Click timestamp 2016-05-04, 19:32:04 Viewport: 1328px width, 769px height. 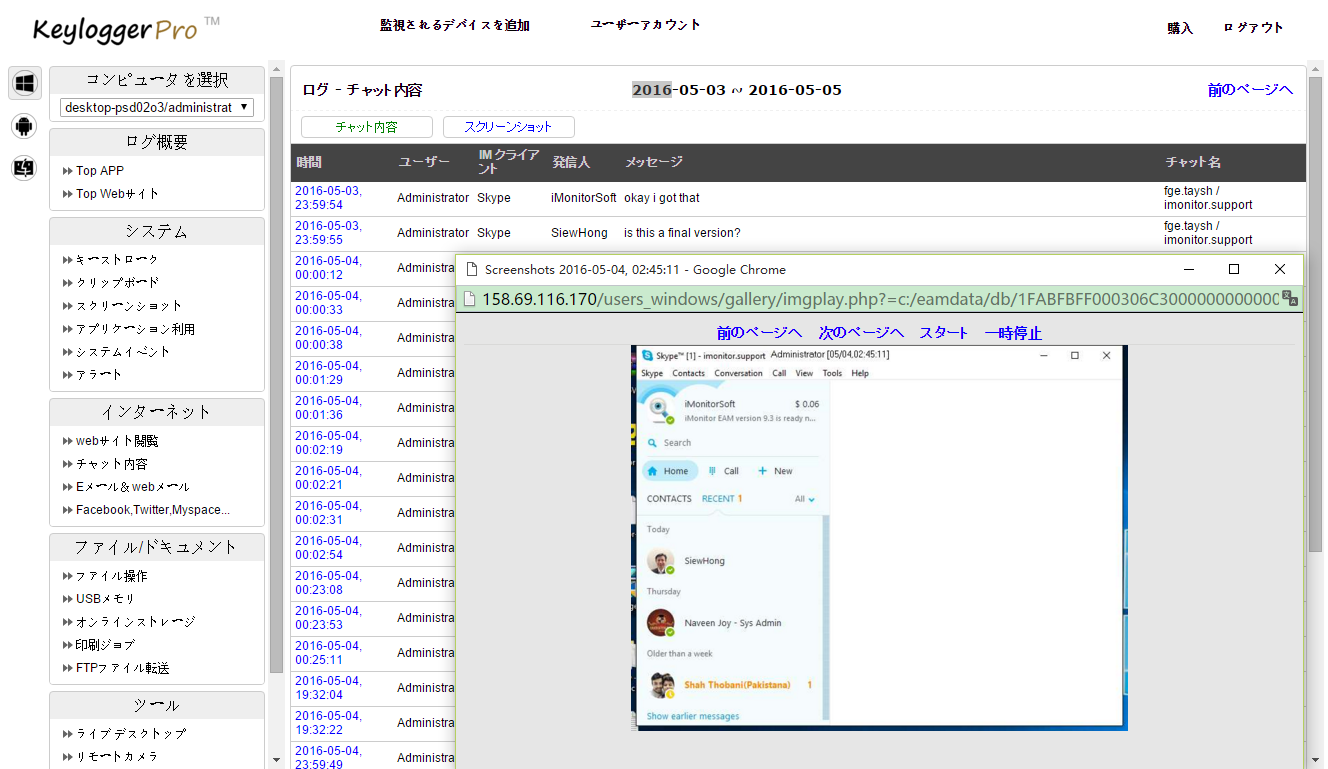point(328,688)
